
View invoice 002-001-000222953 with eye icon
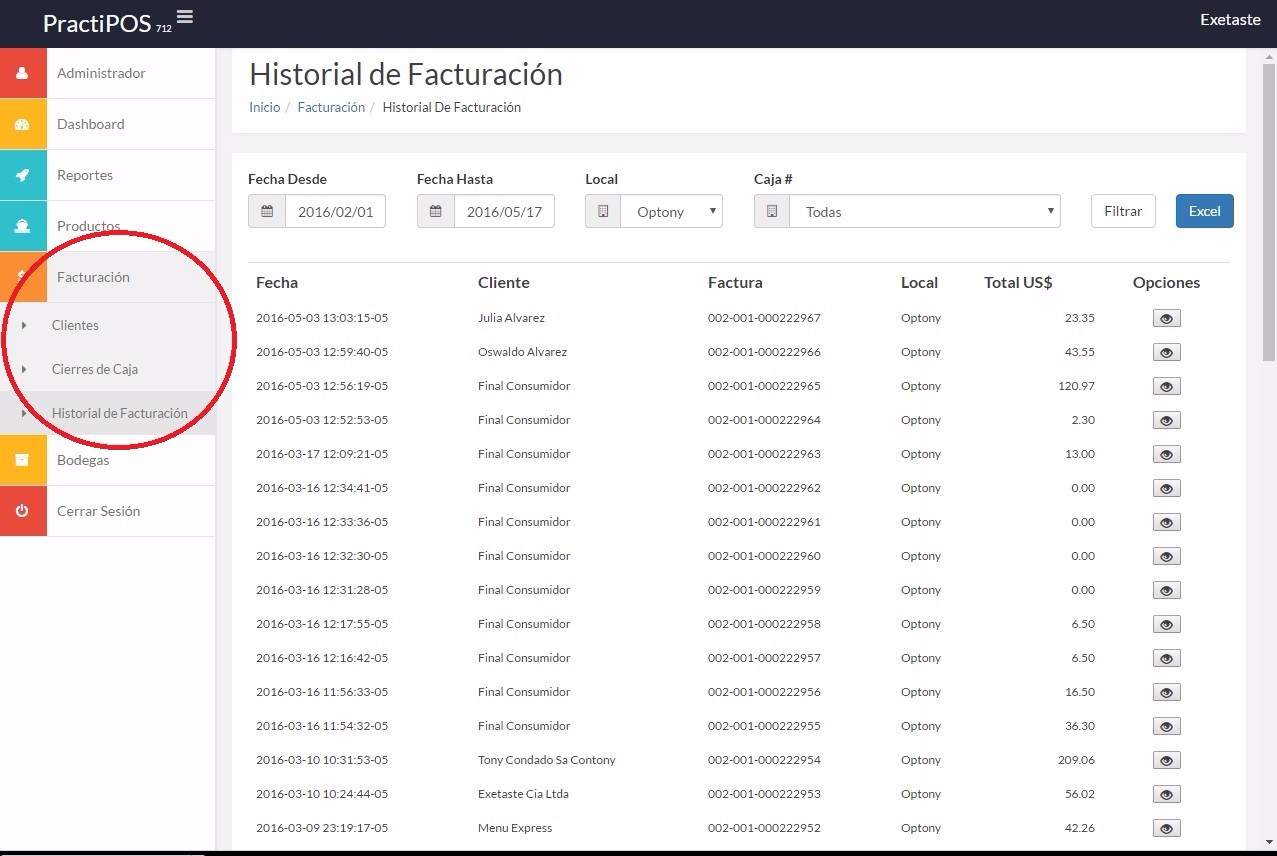coord(1166,794)
